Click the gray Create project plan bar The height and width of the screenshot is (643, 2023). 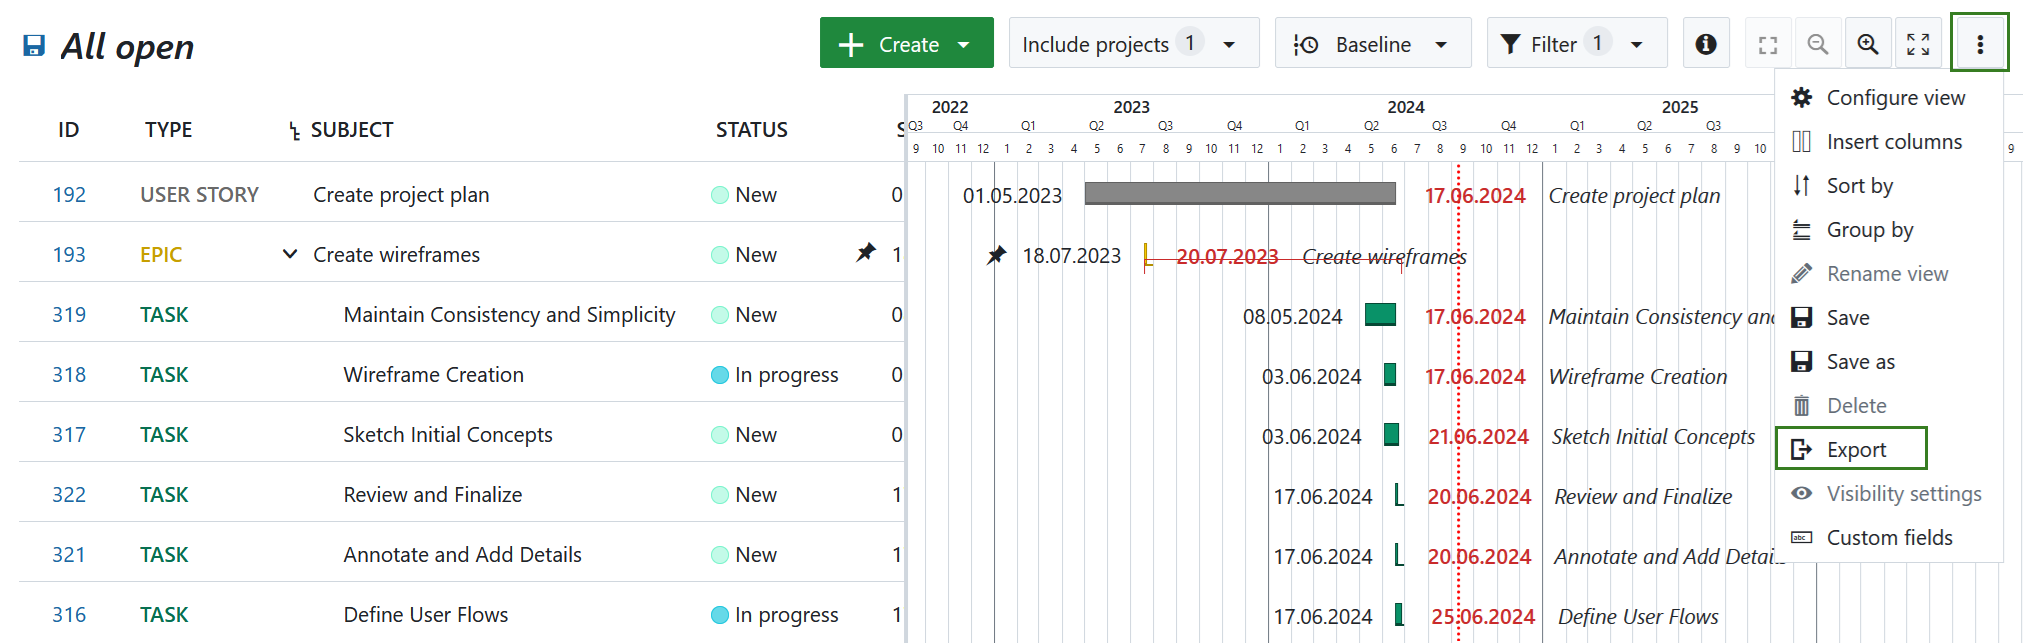pyautogui.click(x=1239, y=193)
